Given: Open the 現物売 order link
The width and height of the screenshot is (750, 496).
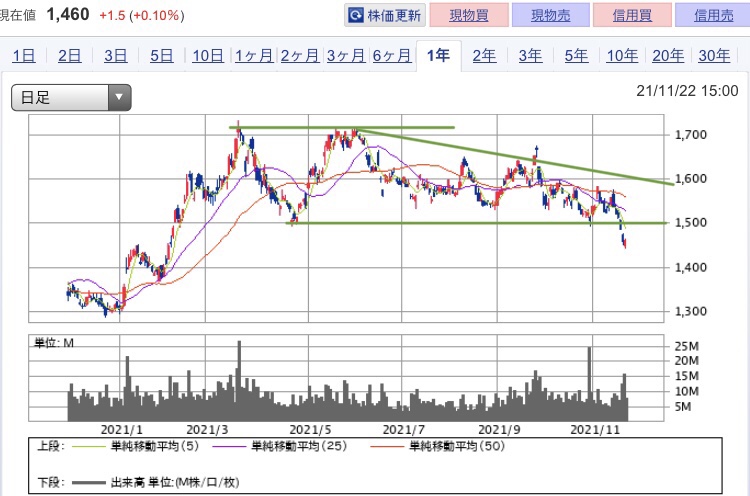Looking at the screenshot, I should pyautogui.click(x=551, y=15).
